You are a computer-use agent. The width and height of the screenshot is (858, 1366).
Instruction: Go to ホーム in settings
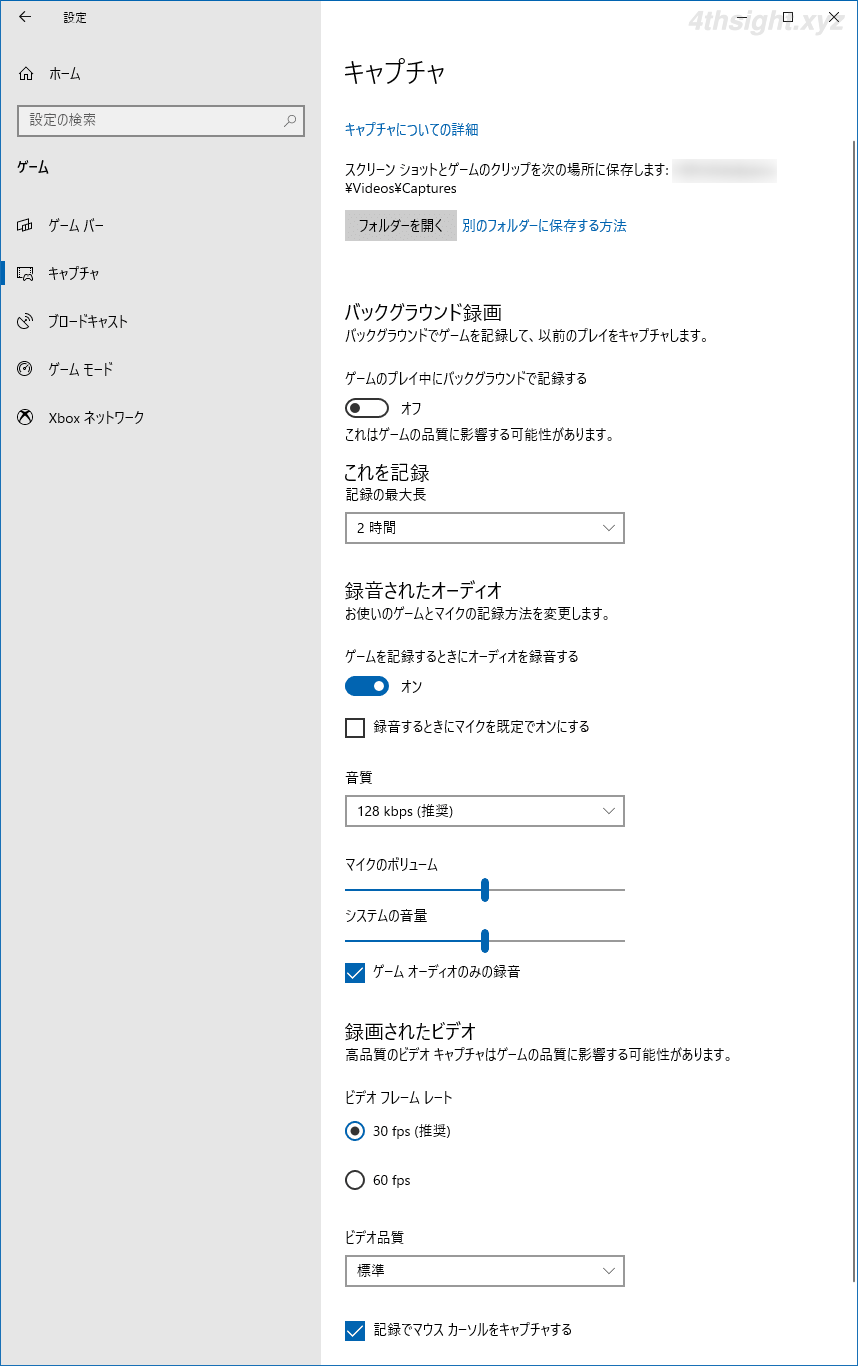(x=160, y=74)
